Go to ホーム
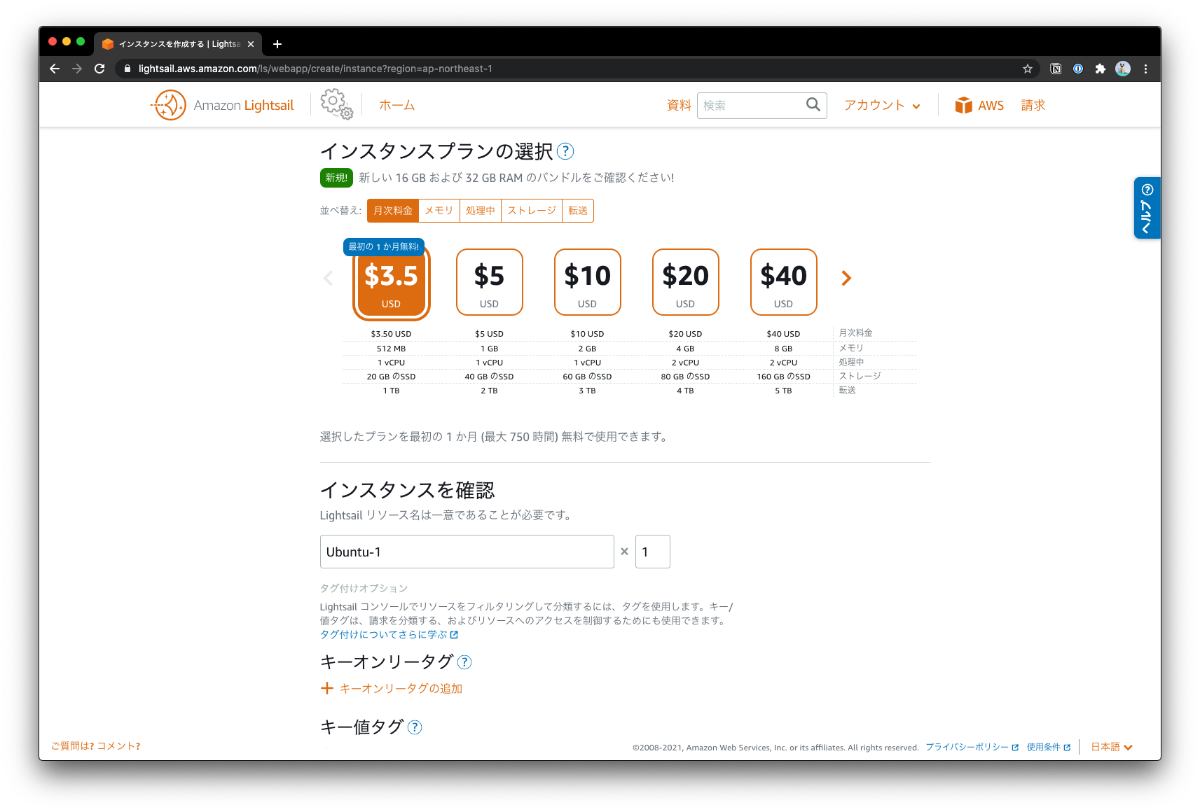This screenshot has height=812, width=1200. pyautogui.click(x=396, y=105)
